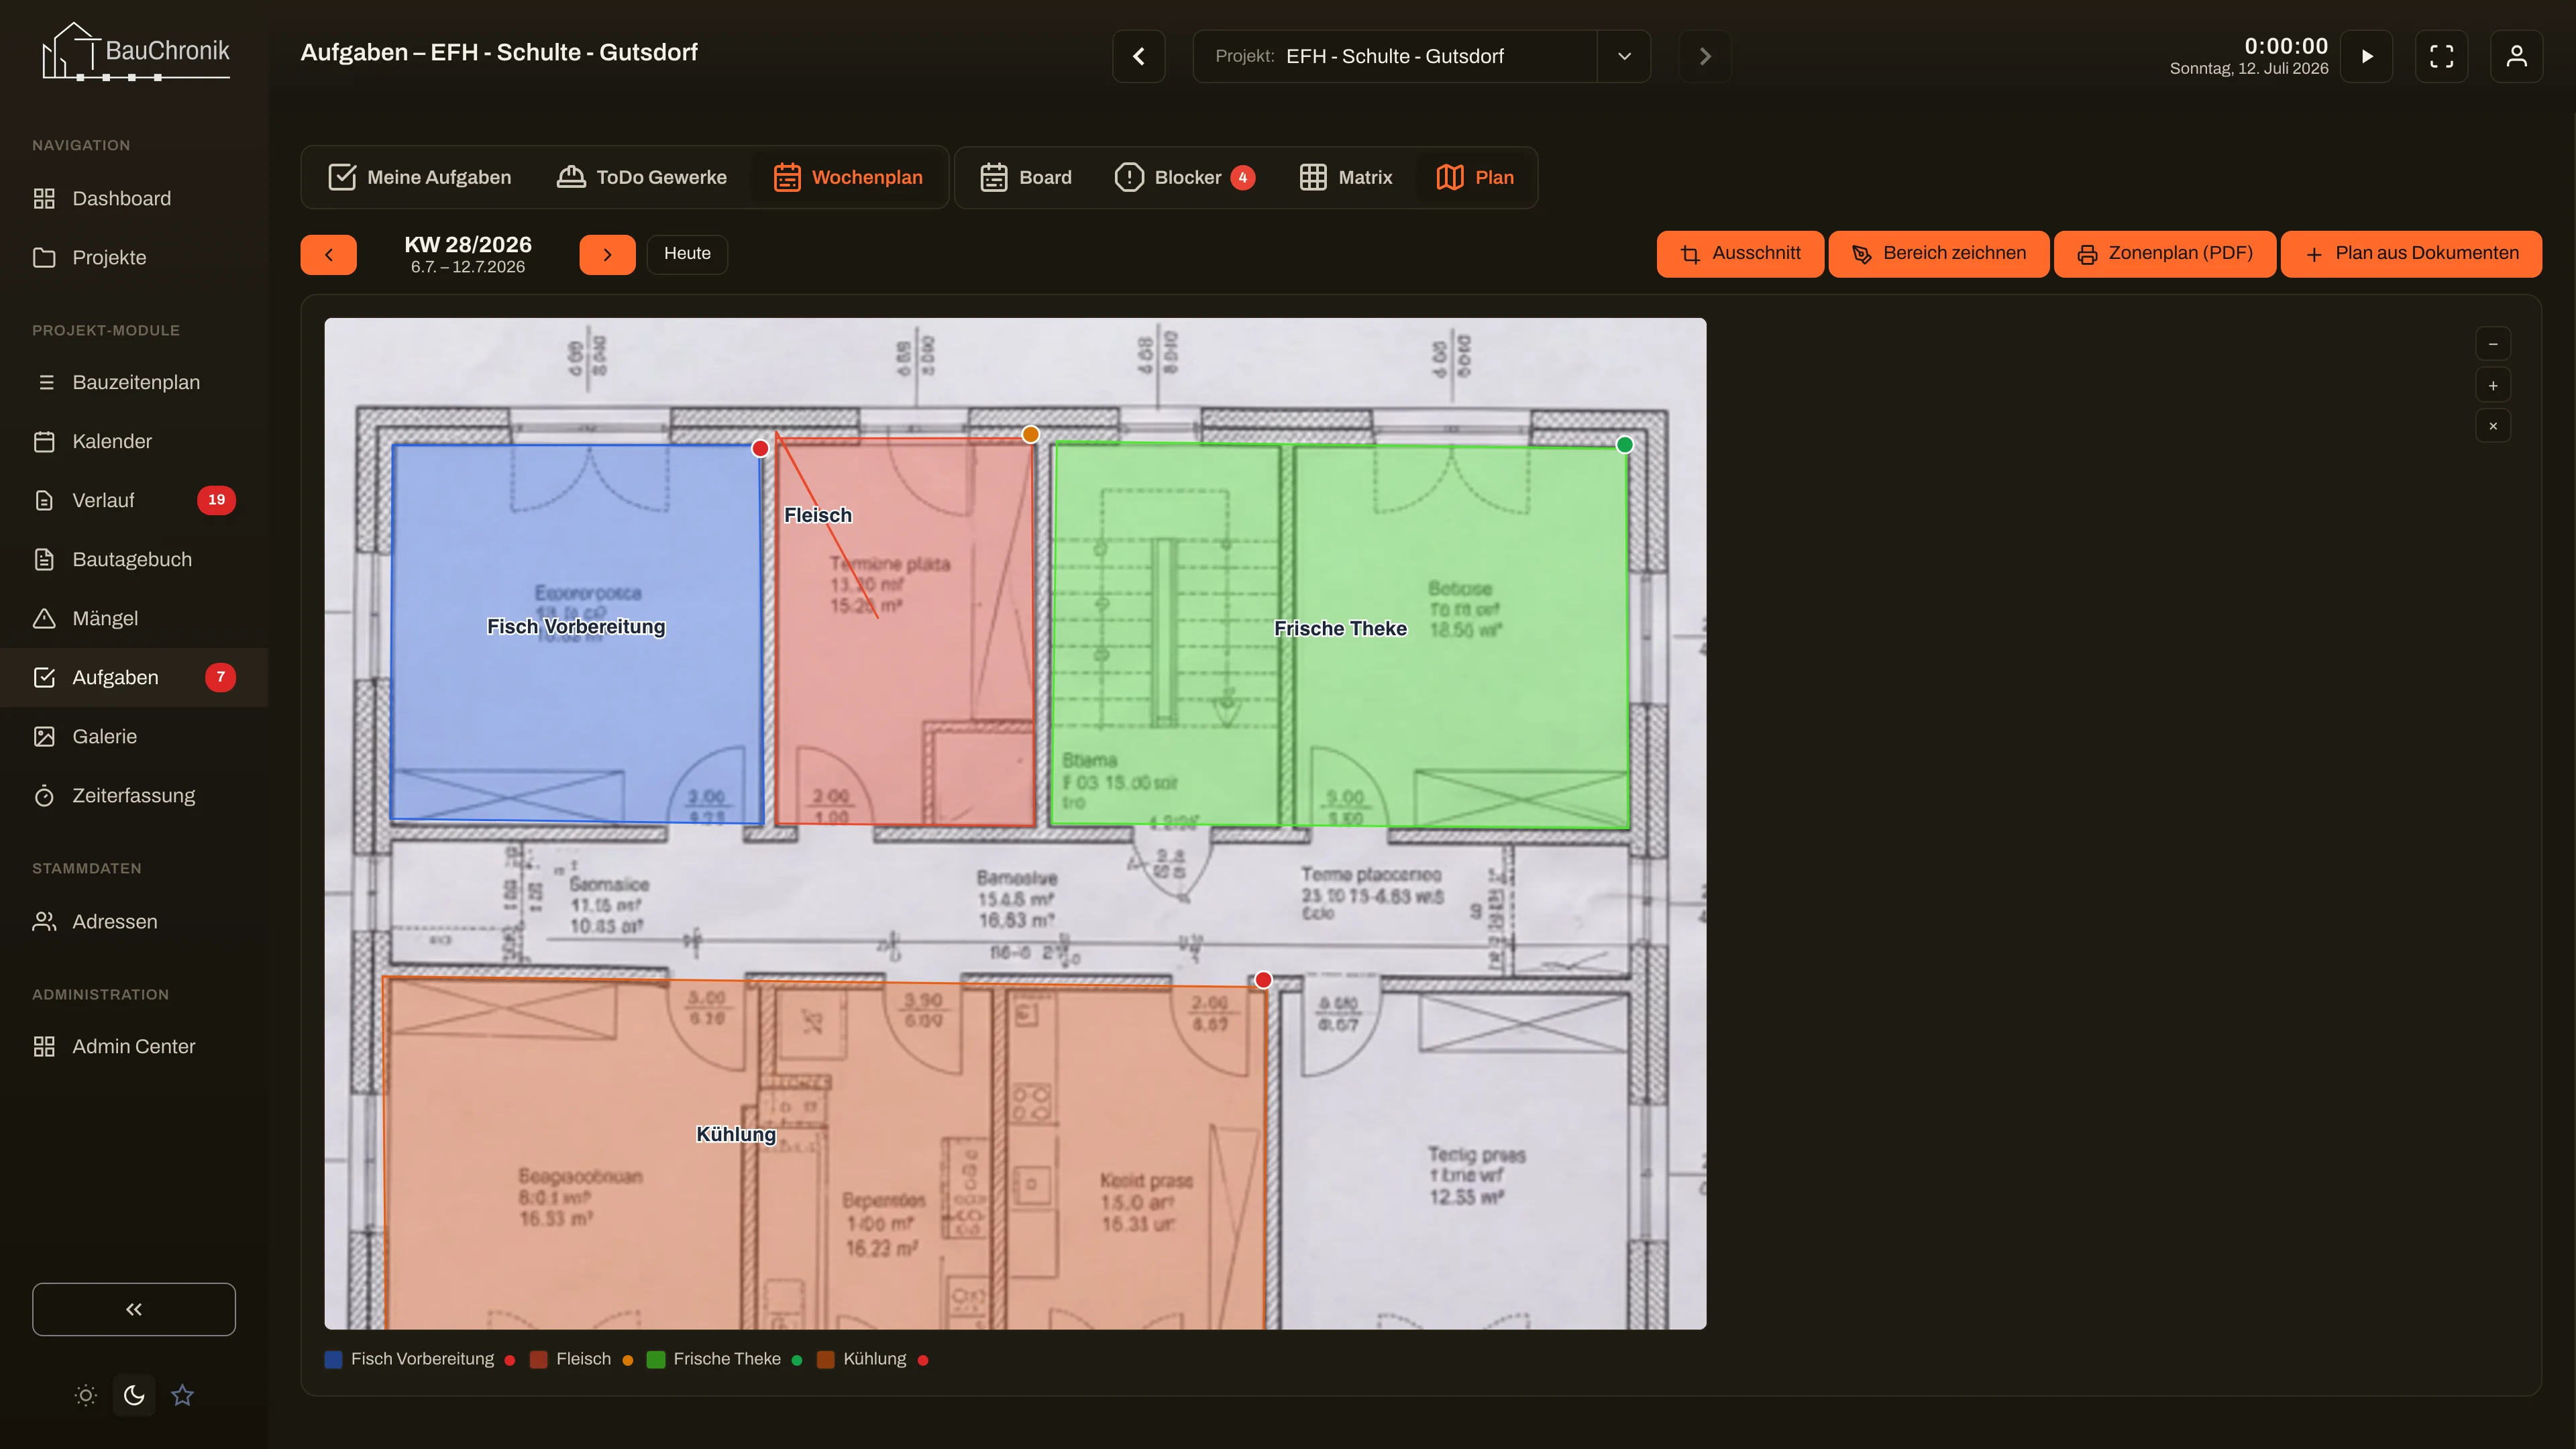Click the KW 28/2026 week label
This screenshot has height=1449, width=2576.
click(468, 245)
